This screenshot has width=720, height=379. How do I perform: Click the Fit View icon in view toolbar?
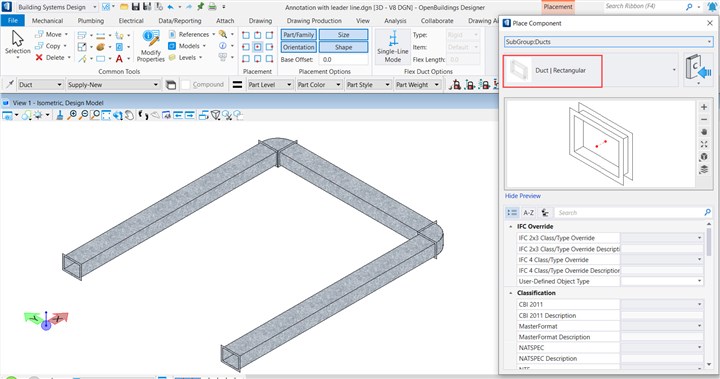pyautogui.click(x=106, y=115)
